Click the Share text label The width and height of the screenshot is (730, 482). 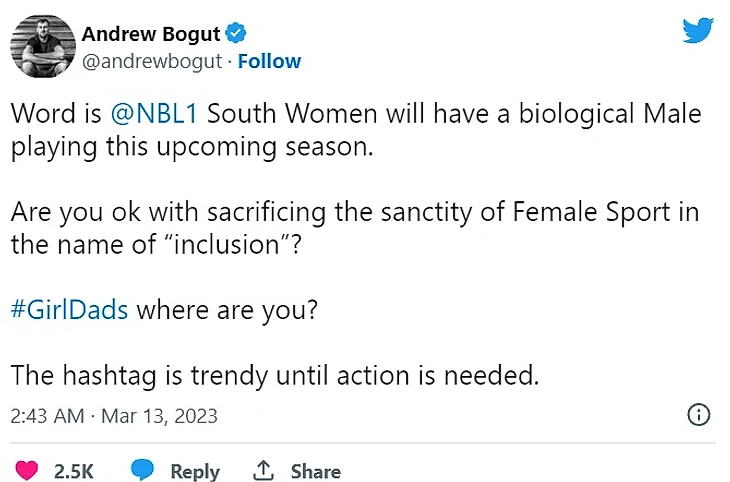(x=315, y=471)
